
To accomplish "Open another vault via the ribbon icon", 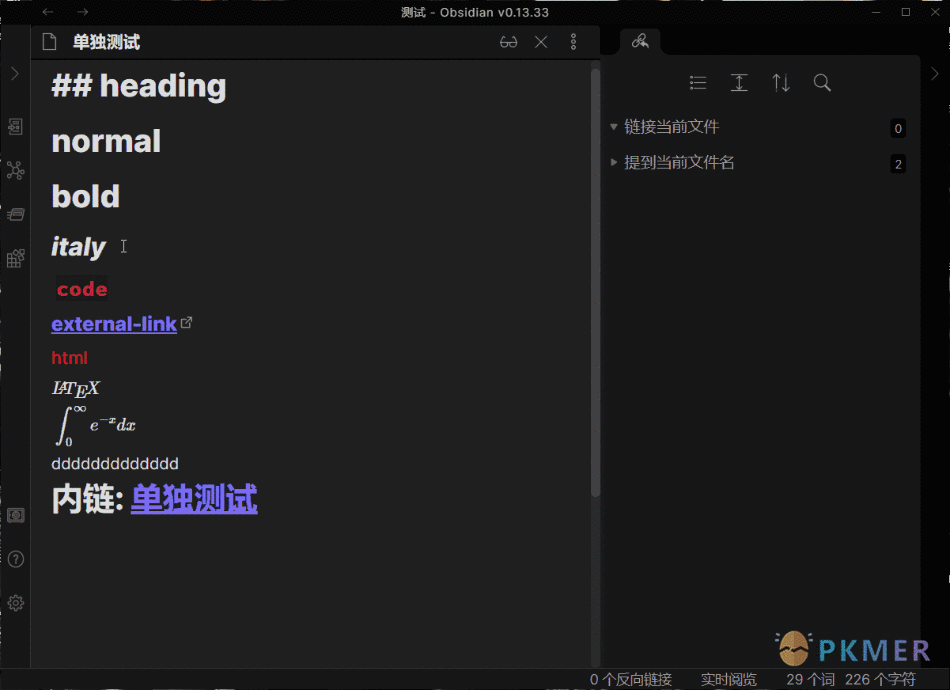I will click(x=16, y=516).
